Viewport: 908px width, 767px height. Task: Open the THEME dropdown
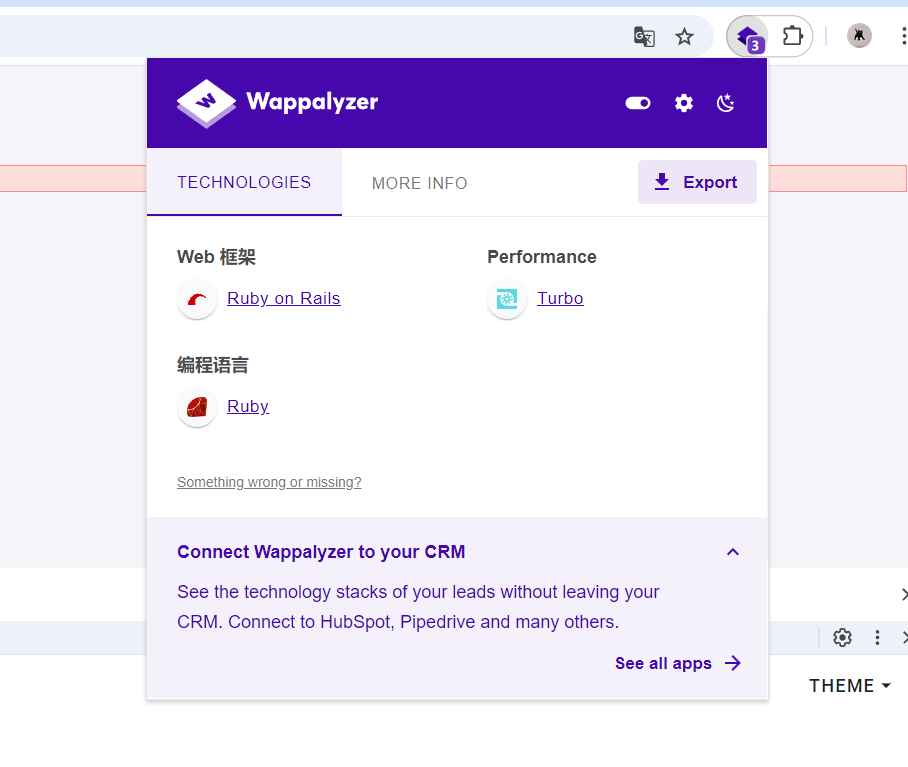(850, 685)
